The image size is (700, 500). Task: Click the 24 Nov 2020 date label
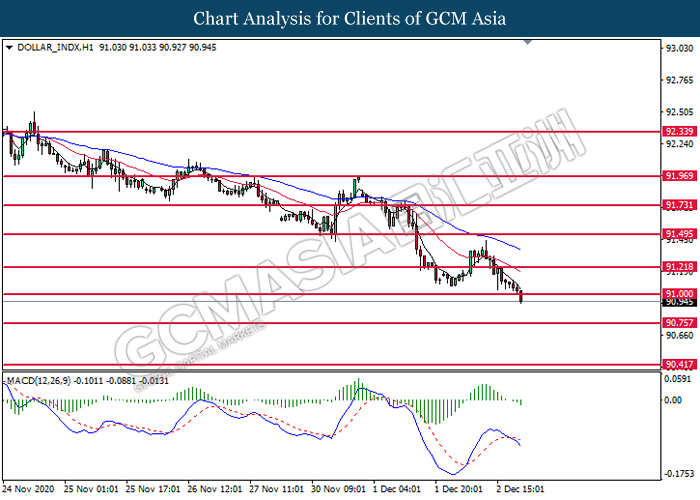[x=29, y=489]
